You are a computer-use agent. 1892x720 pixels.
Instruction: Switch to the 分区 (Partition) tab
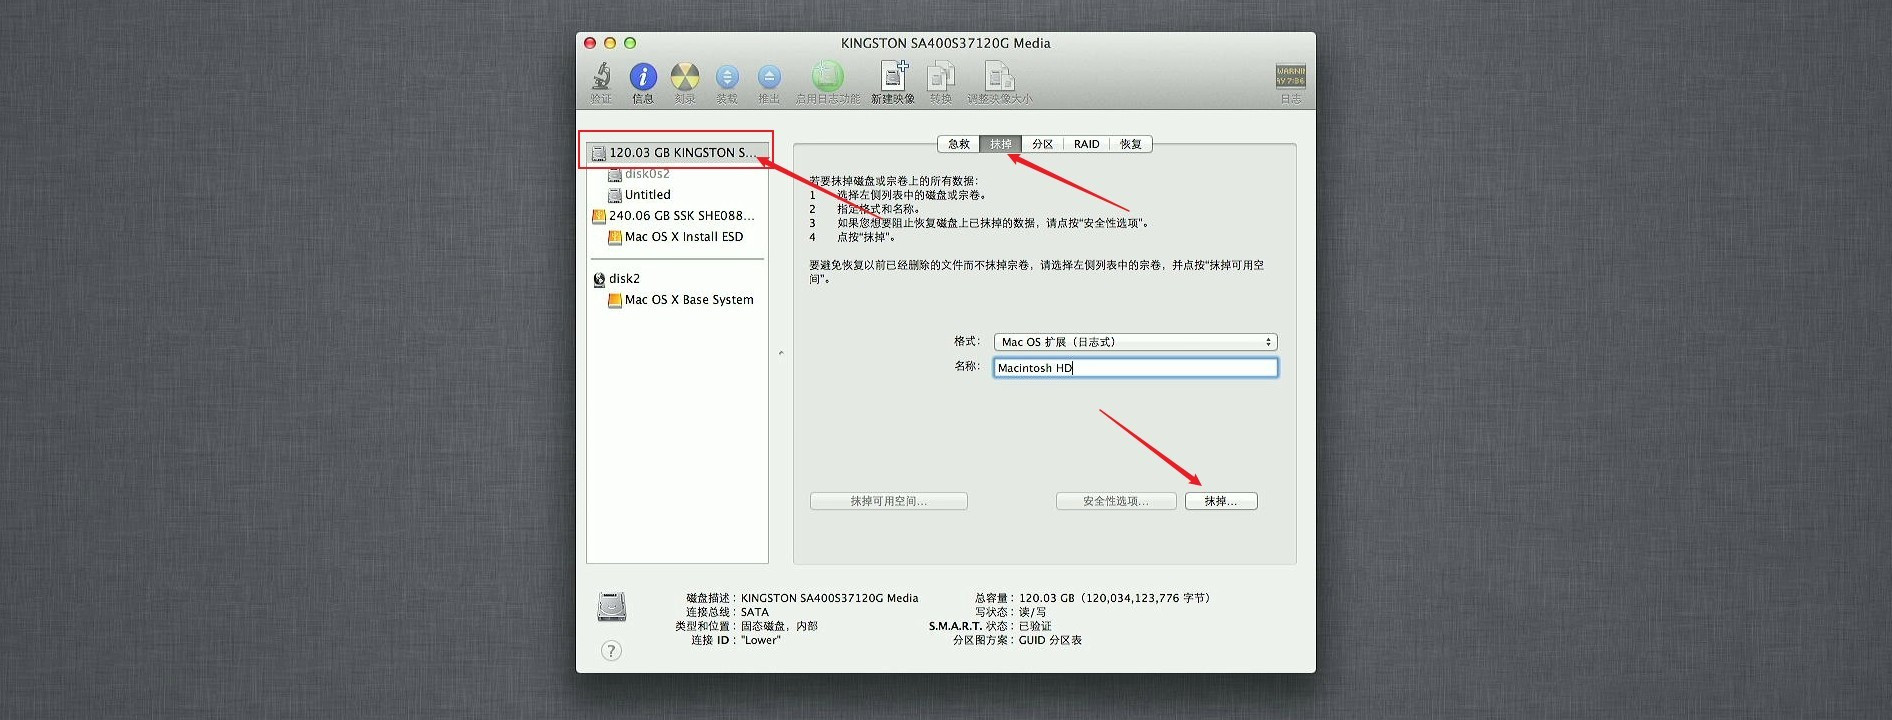click(x=1042, y=144)
